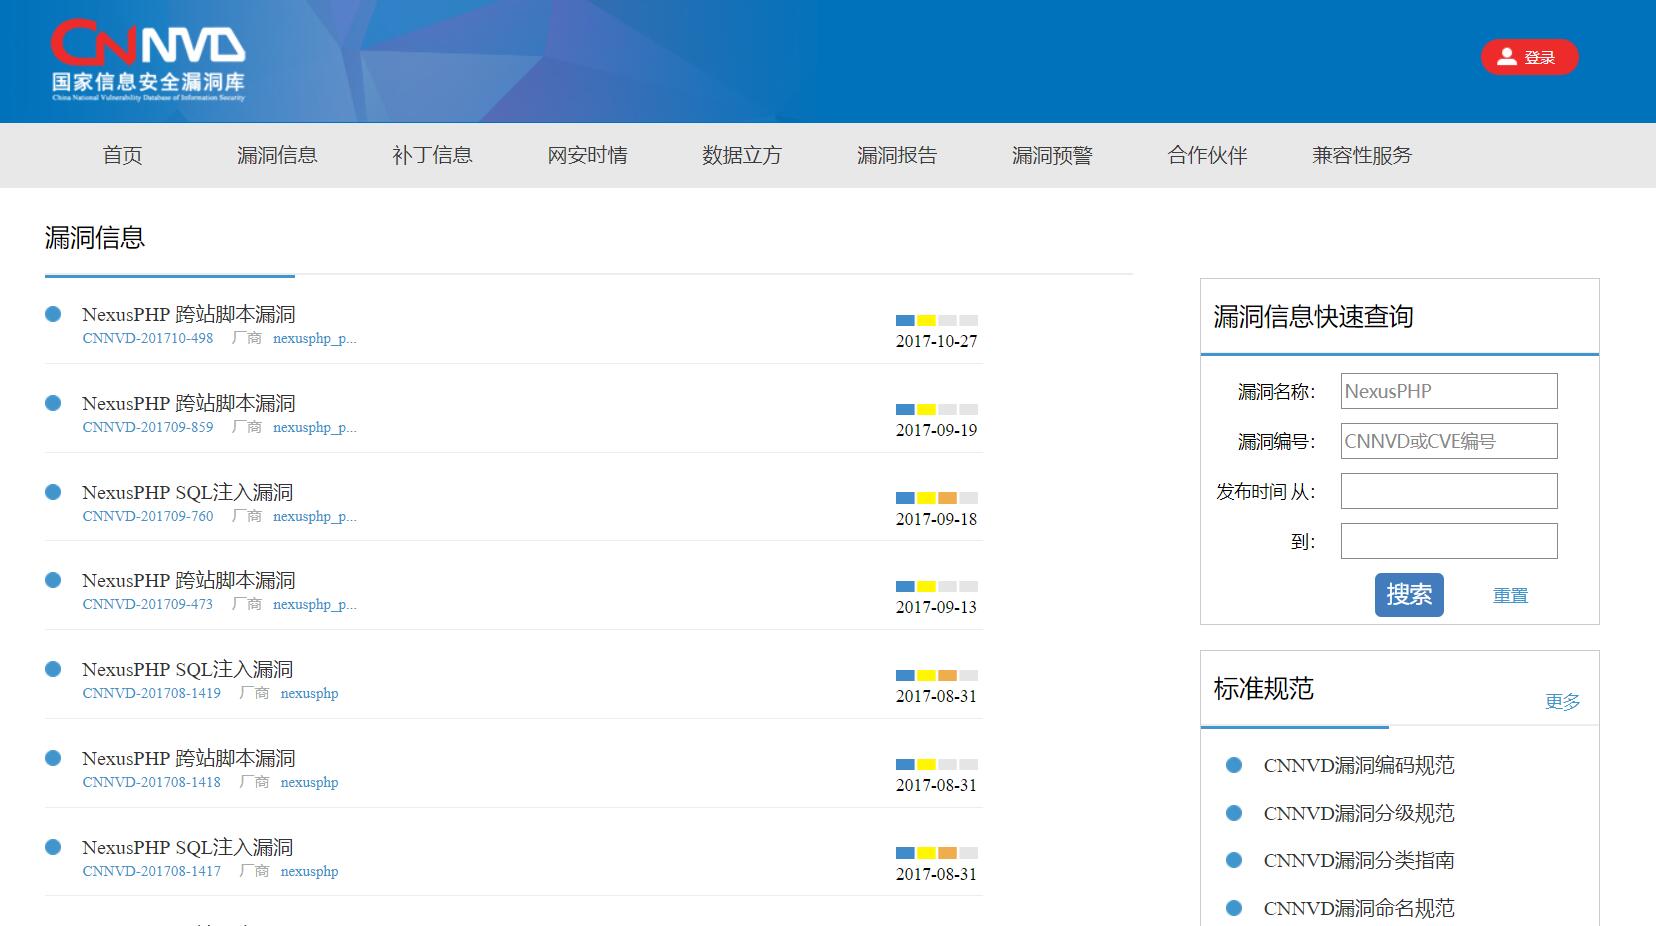
Task: Click the 发布时间 从 date field
Action: pos(1449,491)
